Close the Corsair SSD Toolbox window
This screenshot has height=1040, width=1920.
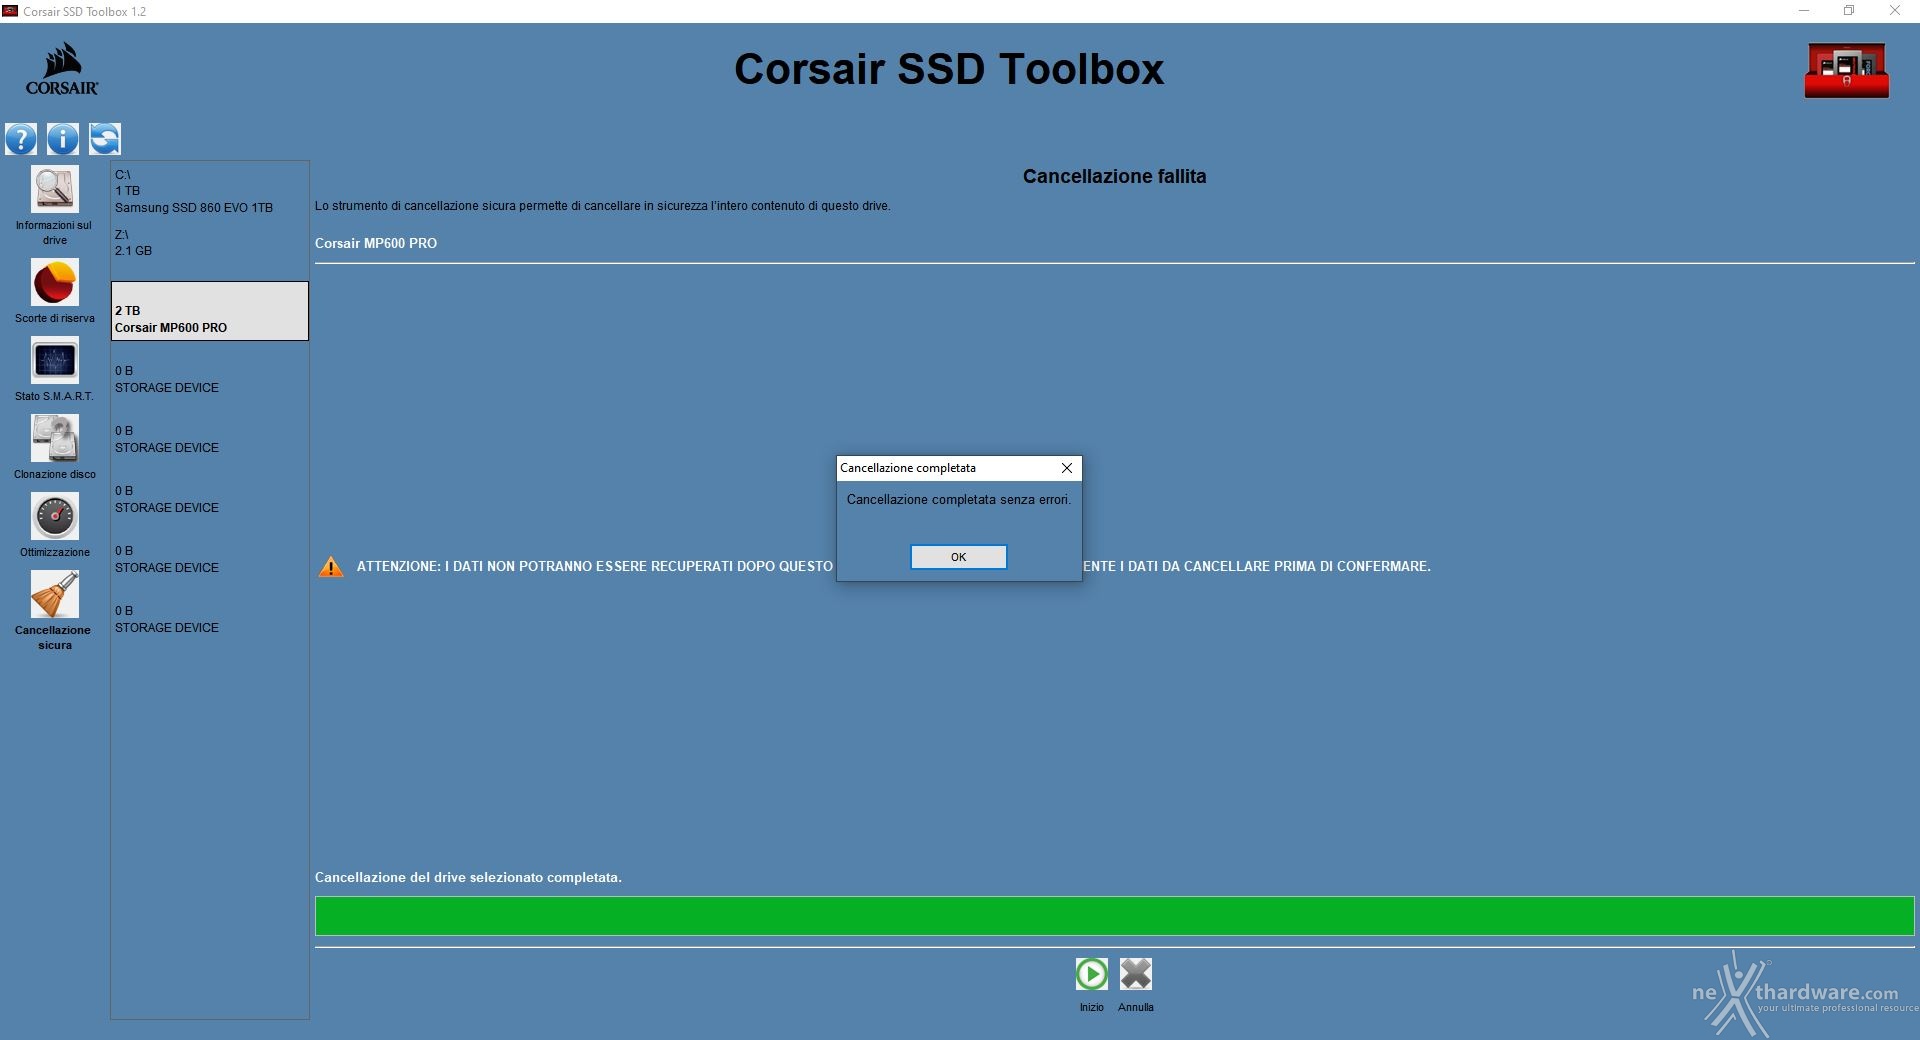(x=1895, y=11)
